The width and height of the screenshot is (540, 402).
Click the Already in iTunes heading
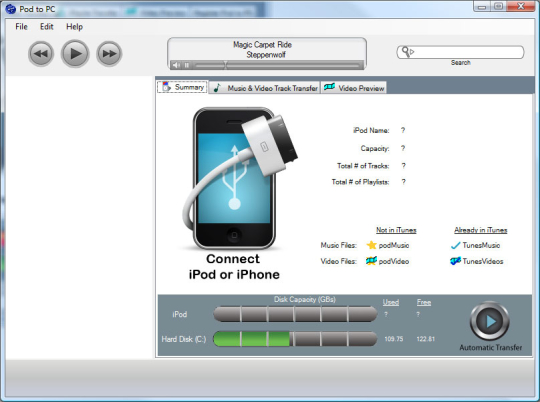pos(480,230)
